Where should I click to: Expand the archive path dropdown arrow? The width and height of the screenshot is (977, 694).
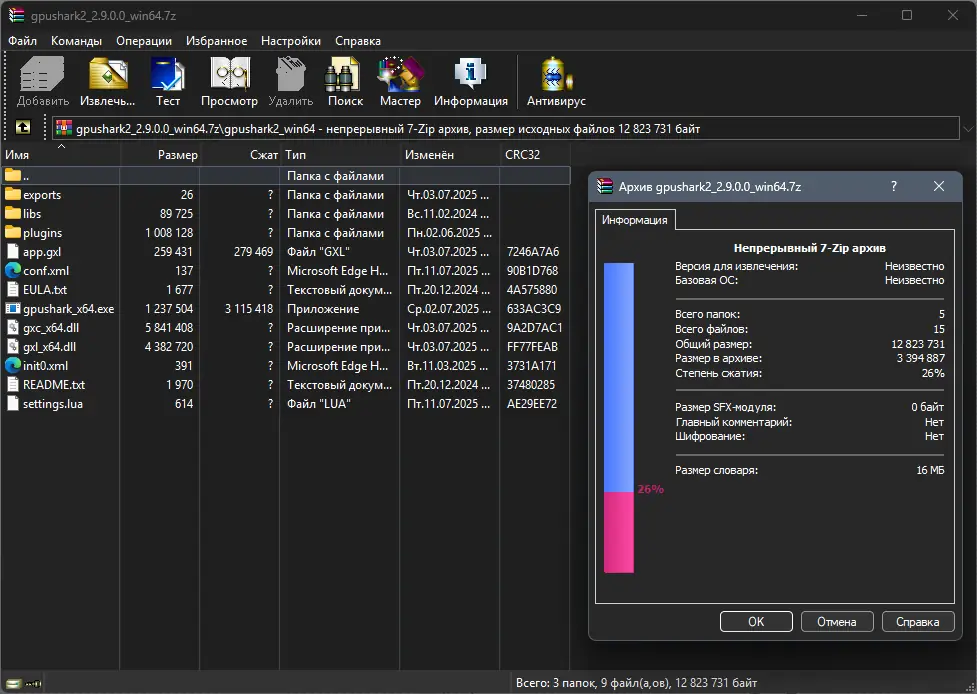coord(967,129)
